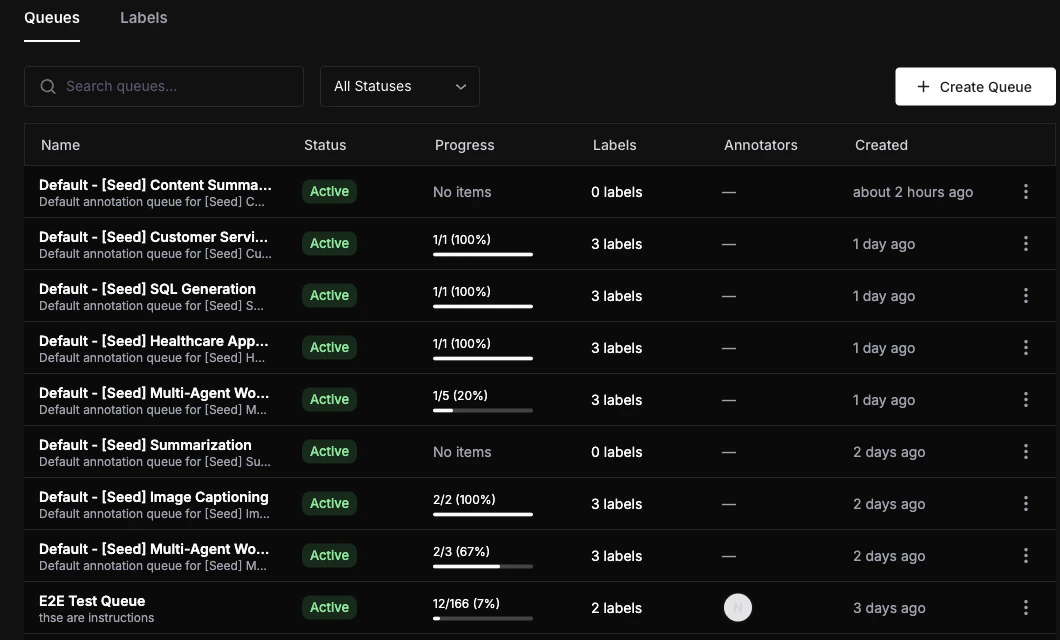
Task: Open options menu for Default - [Seed] SQL Generation
Action: 1025,295
